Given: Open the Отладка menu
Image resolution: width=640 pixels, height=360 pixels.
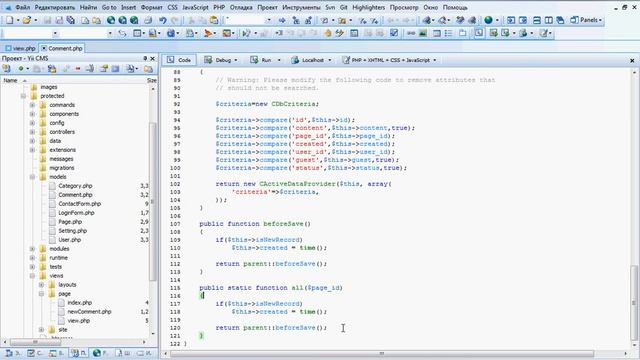Looking at the screenshot, I should tap(241, 7).
